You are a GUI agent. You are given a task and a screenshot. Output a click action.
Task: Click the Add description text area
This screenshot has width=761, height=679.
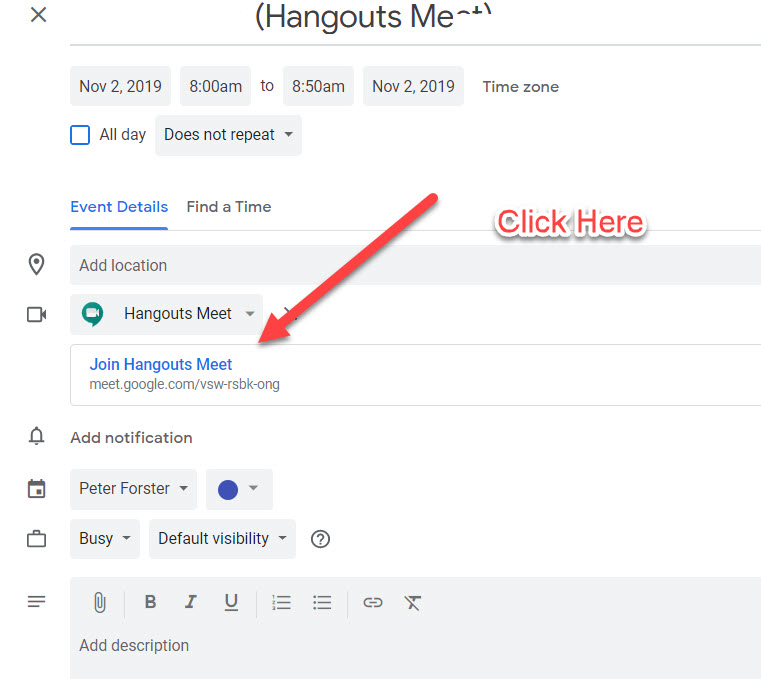[x=415, y=646]
